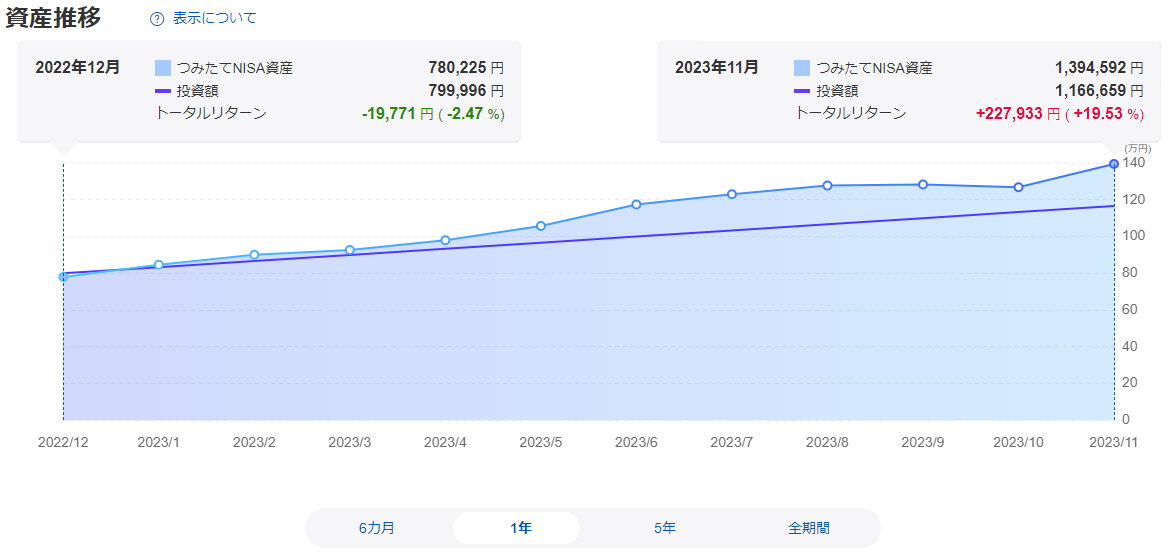The image size is (1170, 560).
Task: Click the purple 投資額 legend line in 2023年11月 box
Action: (802, 91)
